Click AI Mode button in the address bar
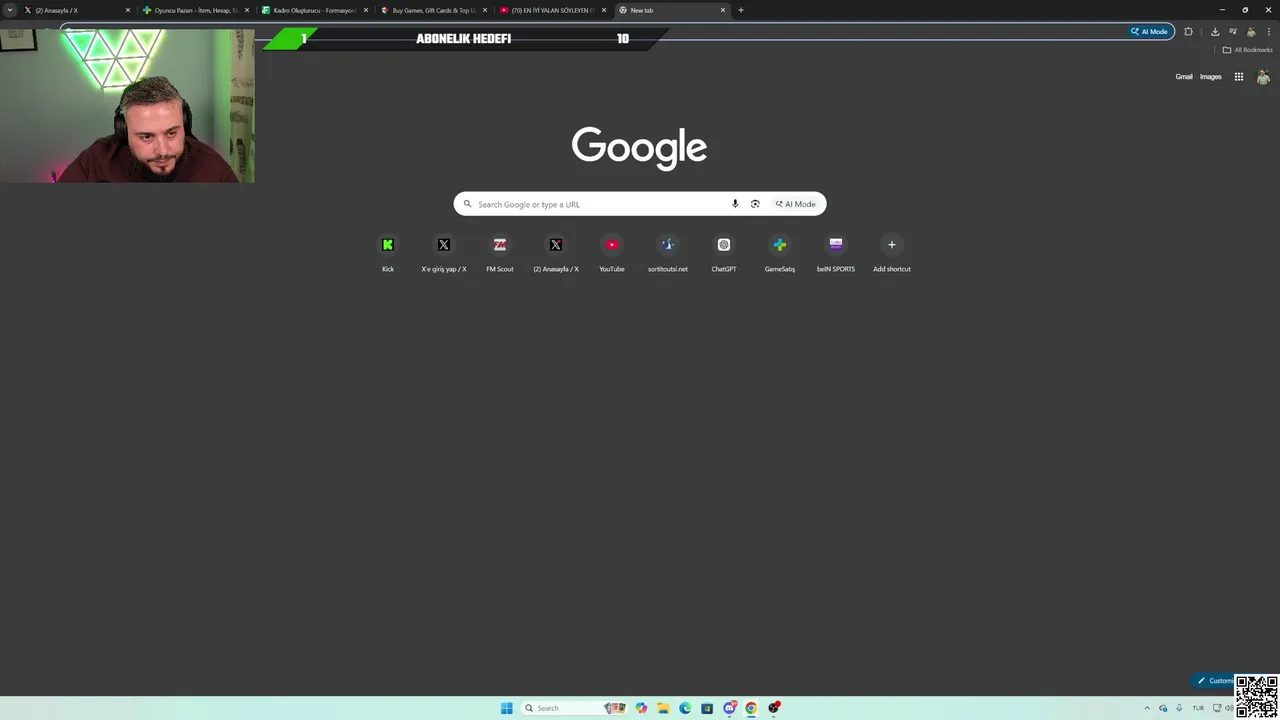Image resolution: width=1280 pixels, height=720 pixels. tap(1149, 31)
